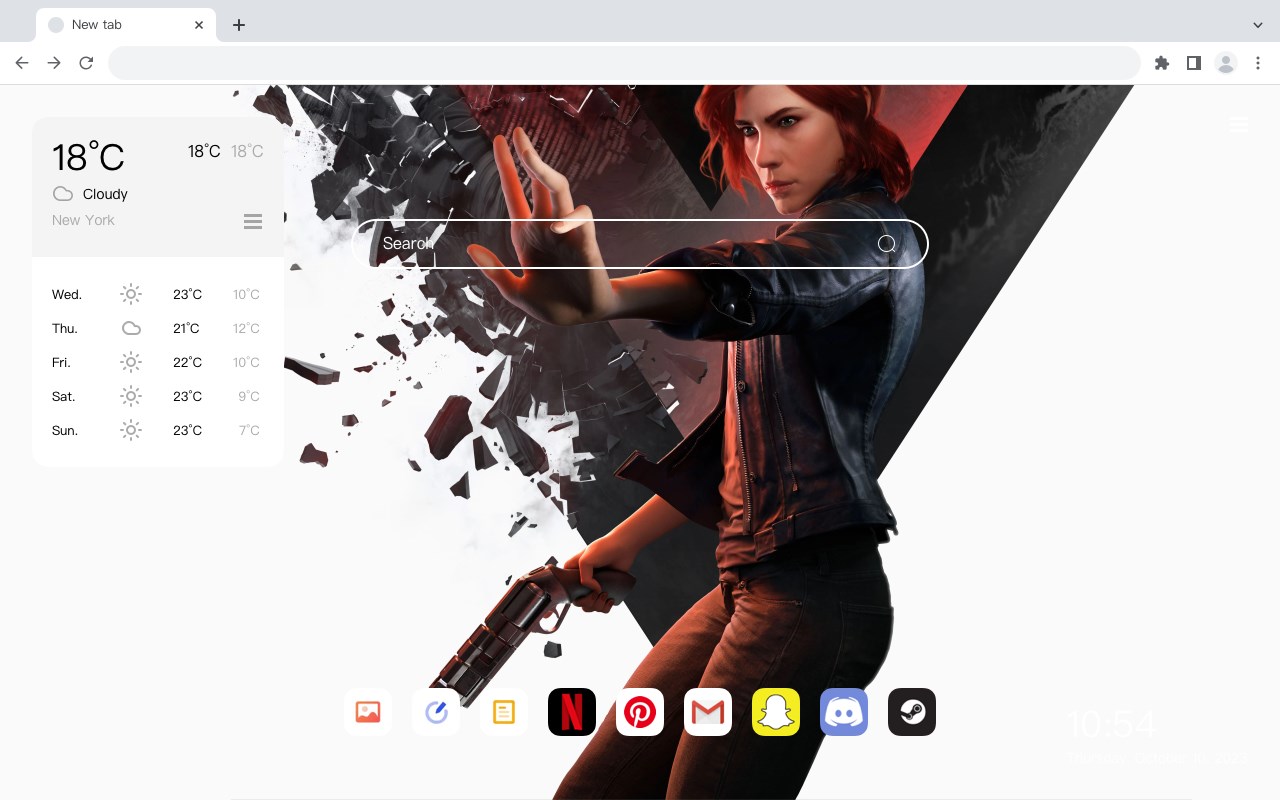
Task: Open the page hamburger menu at top right
Action: point(1238,124)
